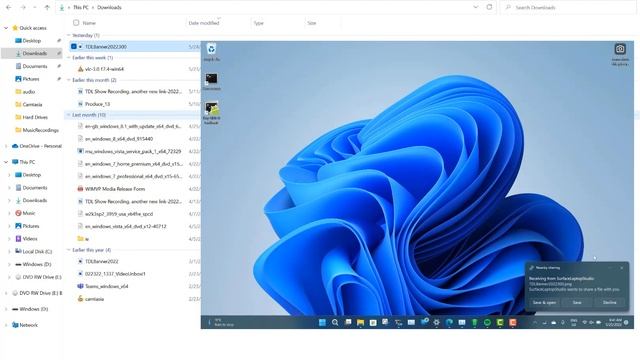Collapse the Earlier this year group
Viewport: 640px width, 360px height.
[69, 250]
